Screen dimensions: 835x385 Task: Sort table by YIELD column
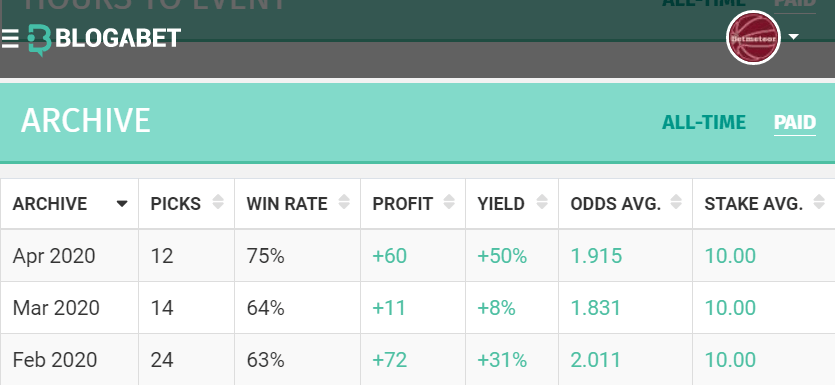tap(512, 203)
